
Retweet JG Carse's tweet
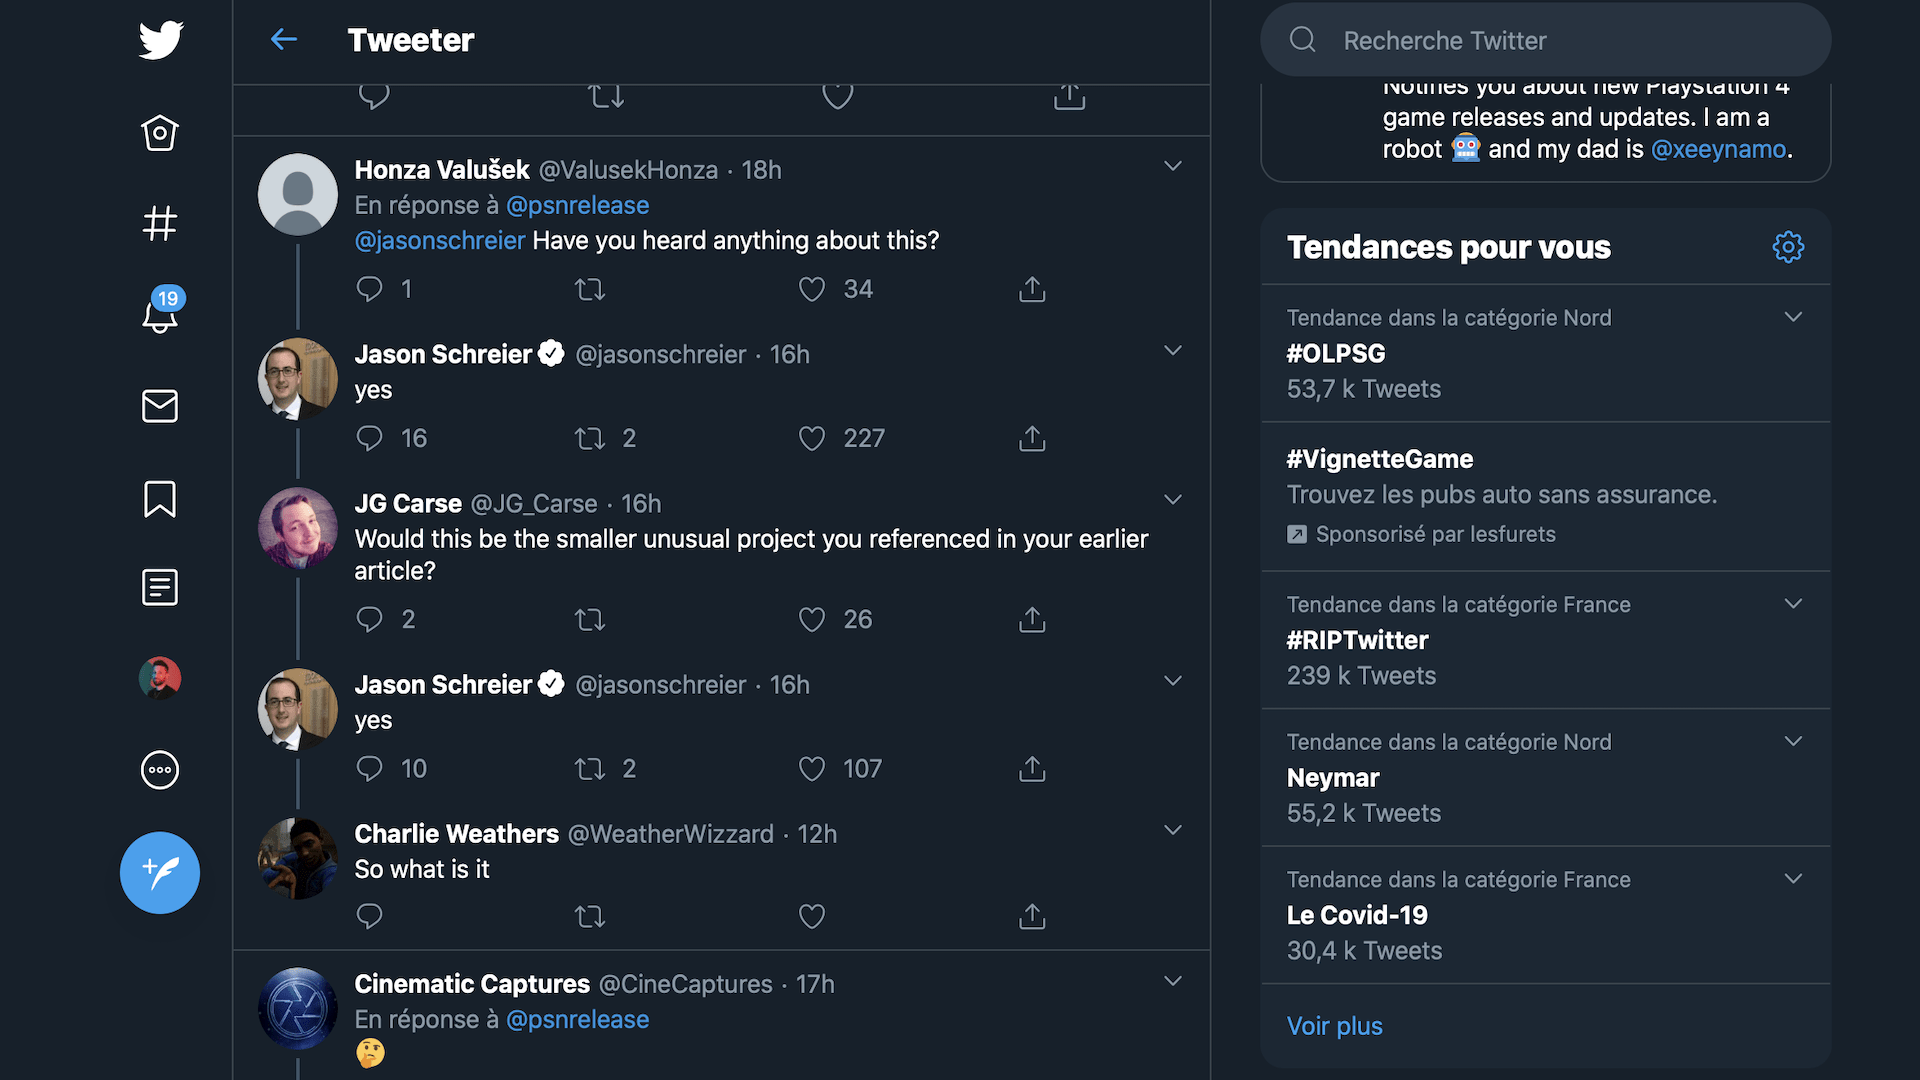pyautogui.click(x=590, y=620)
